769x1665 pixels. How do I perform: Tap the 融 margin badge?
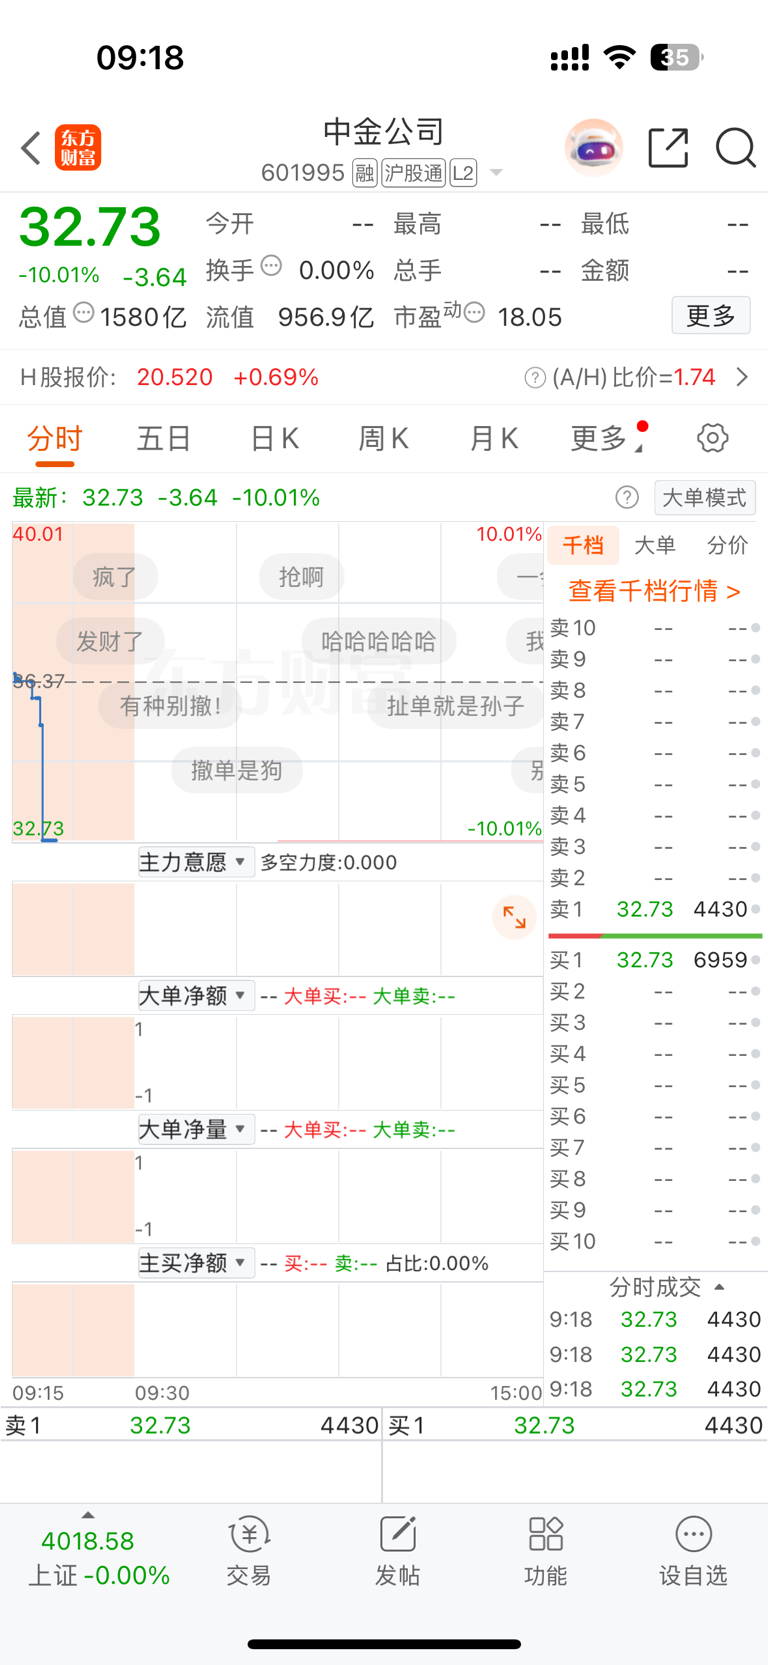click(x=364, y=173)
